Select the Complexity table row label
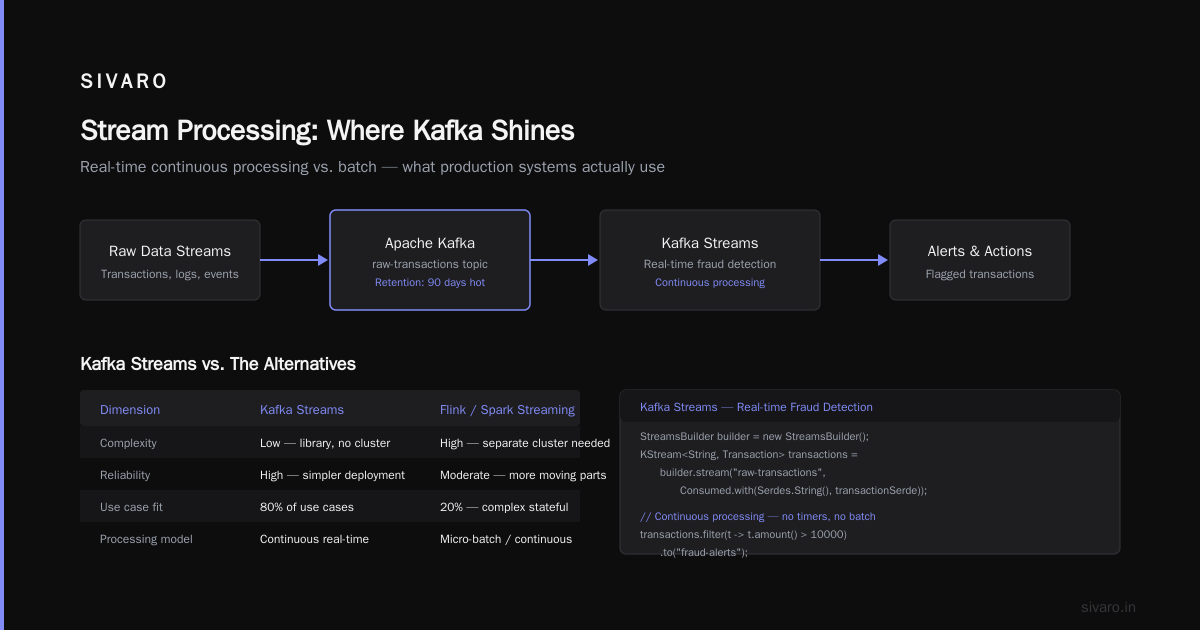The image size is (1200, 630). click(128, 443)
